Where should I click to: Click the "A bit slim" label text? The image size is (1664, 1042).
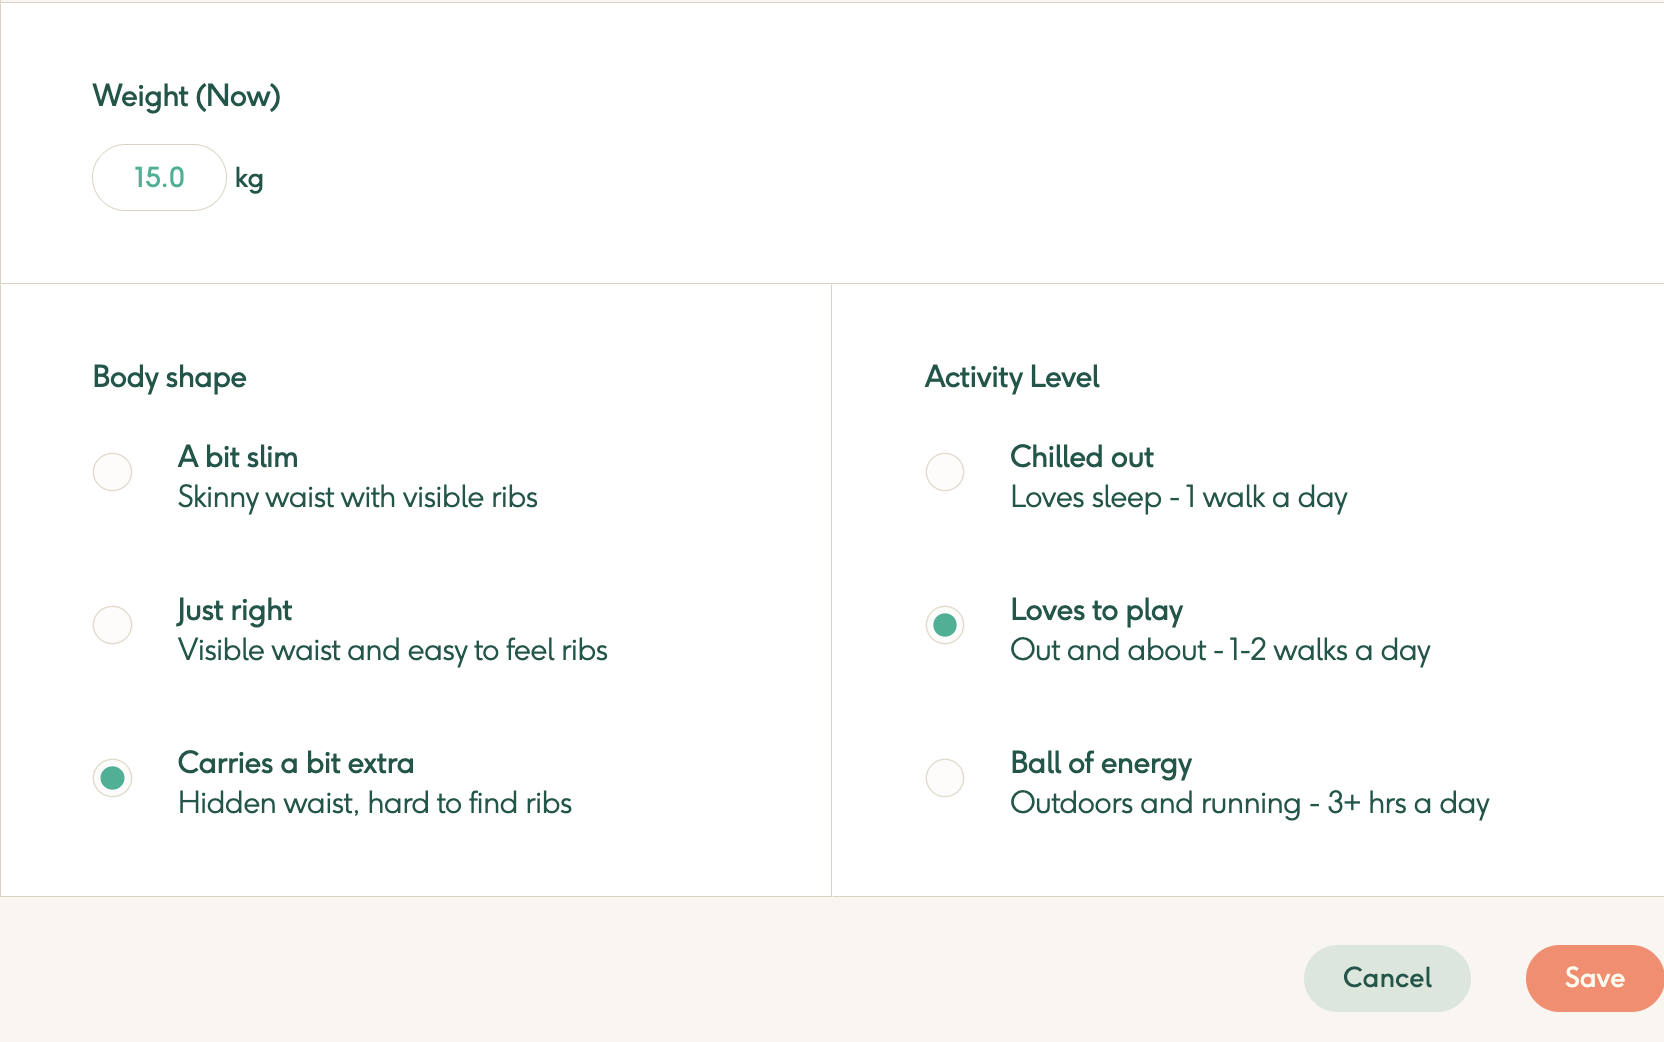pos(238,457)
